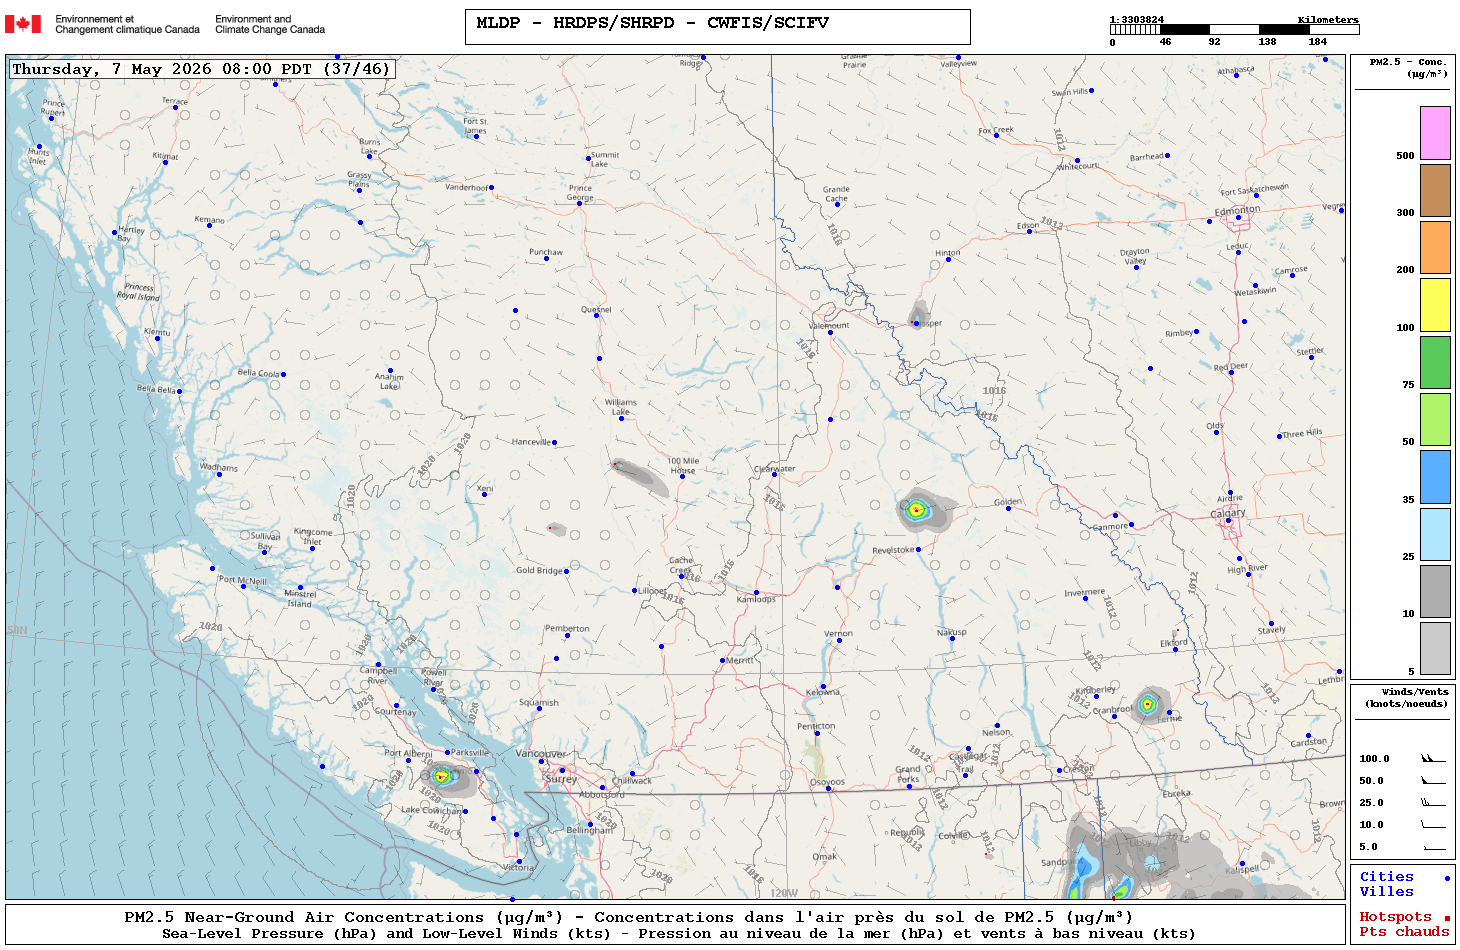Viewport: 1460px width, 950px height.
Task: Click the kilometers scale bar
Action: [1235, 30]
